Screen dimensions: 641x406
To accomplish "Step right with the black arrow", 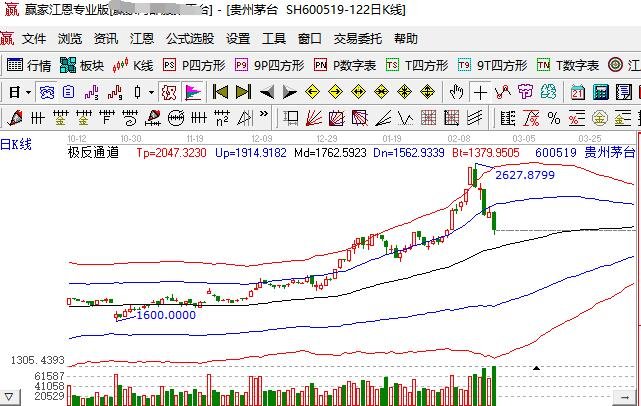I will 289,93.
